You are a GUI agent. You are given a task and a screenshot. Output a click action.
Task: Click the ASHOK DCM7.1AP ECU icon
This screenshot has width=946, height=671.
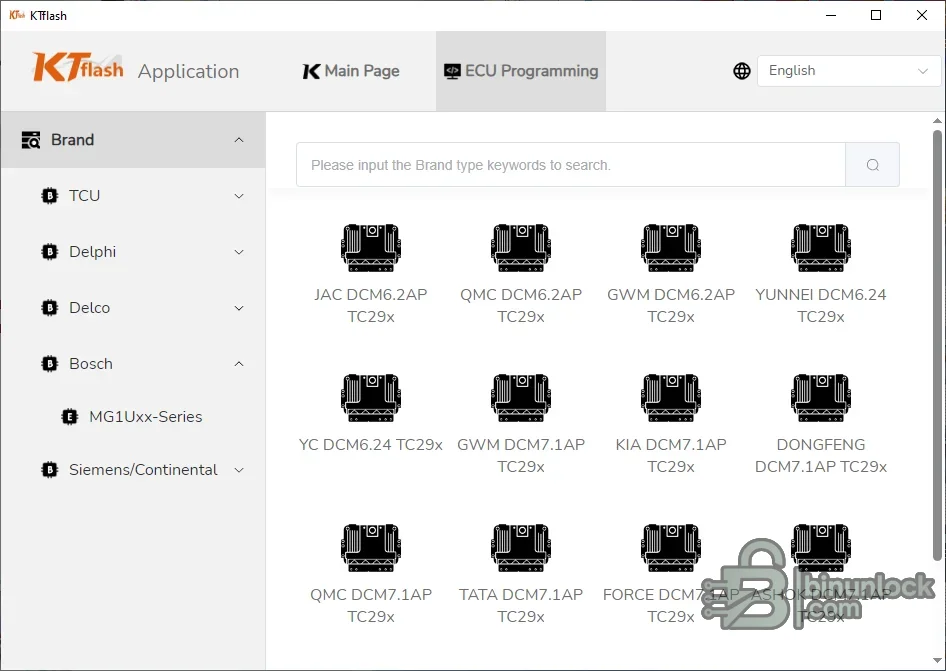click(x=821, y=548)
